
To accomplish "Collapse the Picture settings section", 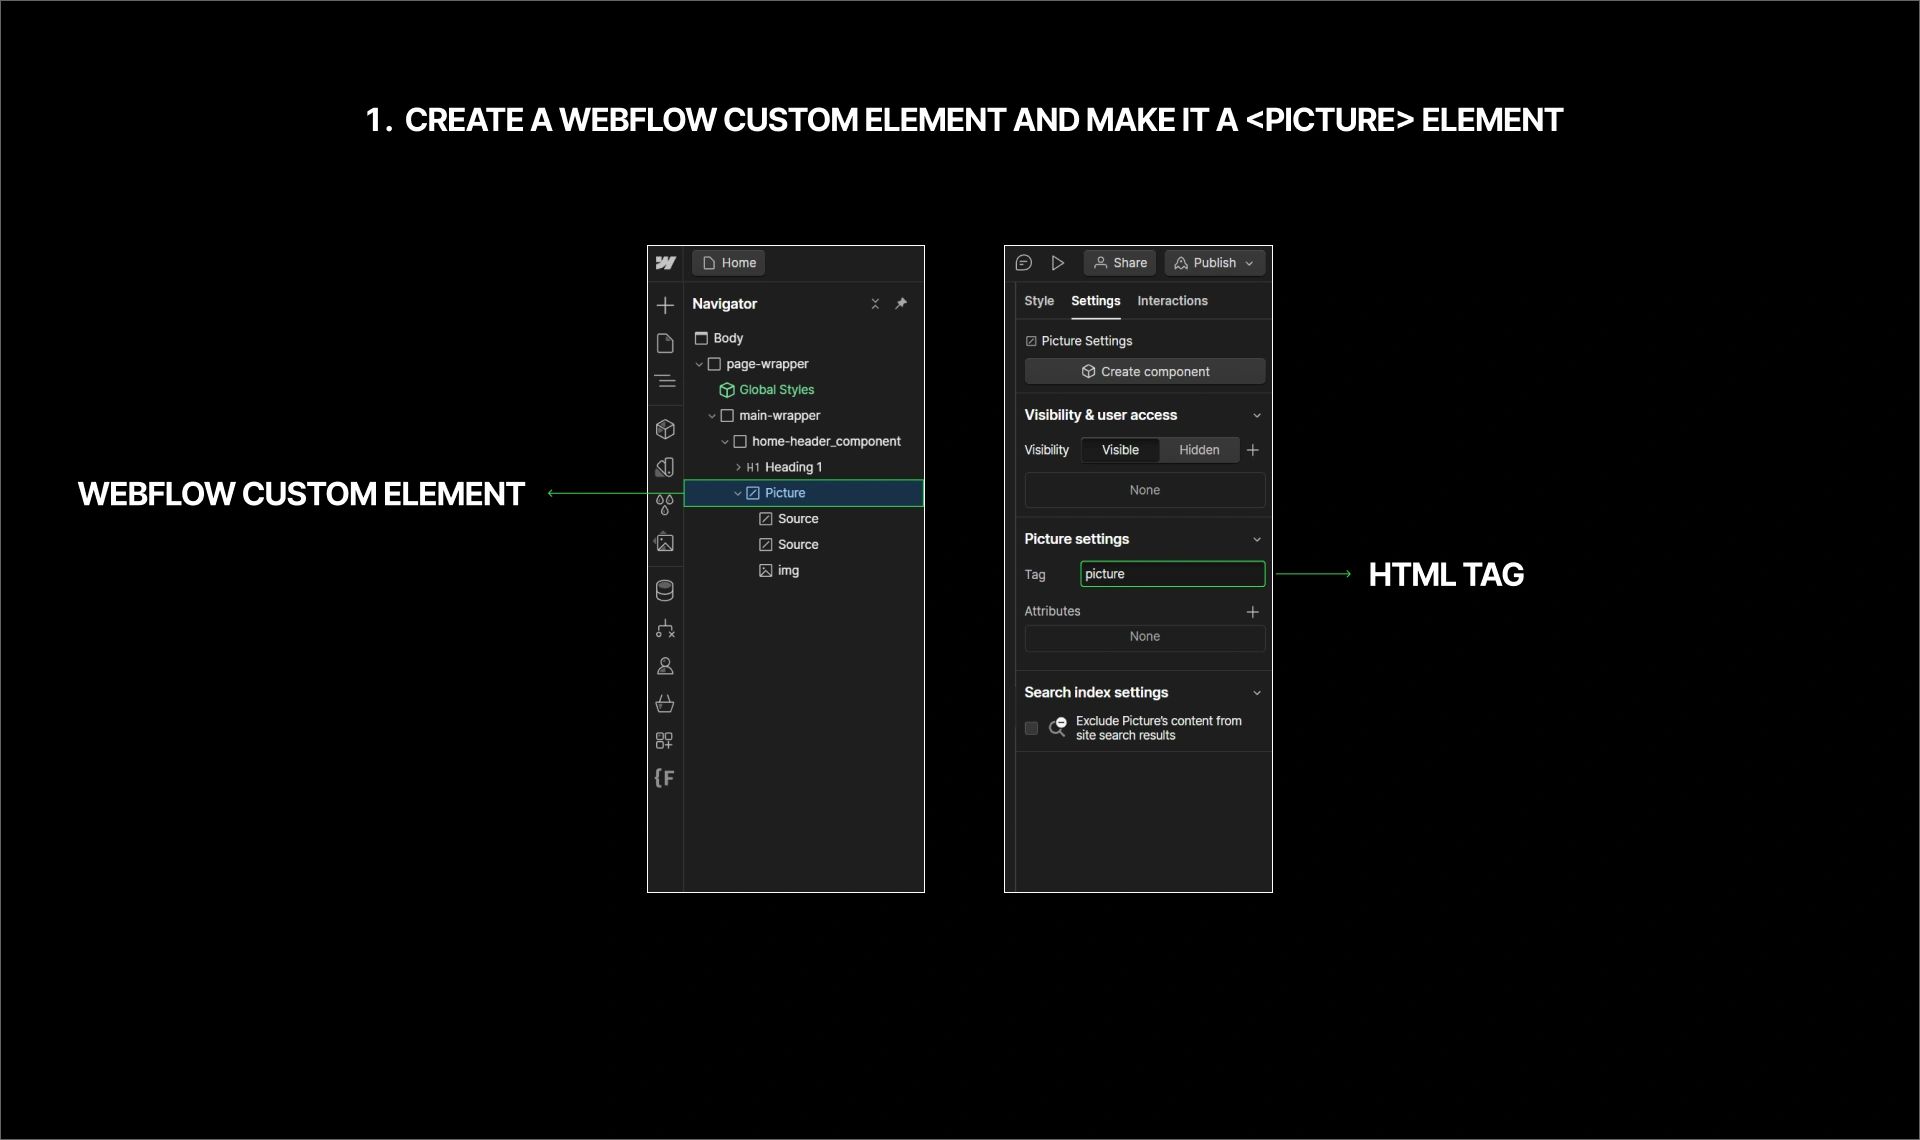I will click(1257, 539).
